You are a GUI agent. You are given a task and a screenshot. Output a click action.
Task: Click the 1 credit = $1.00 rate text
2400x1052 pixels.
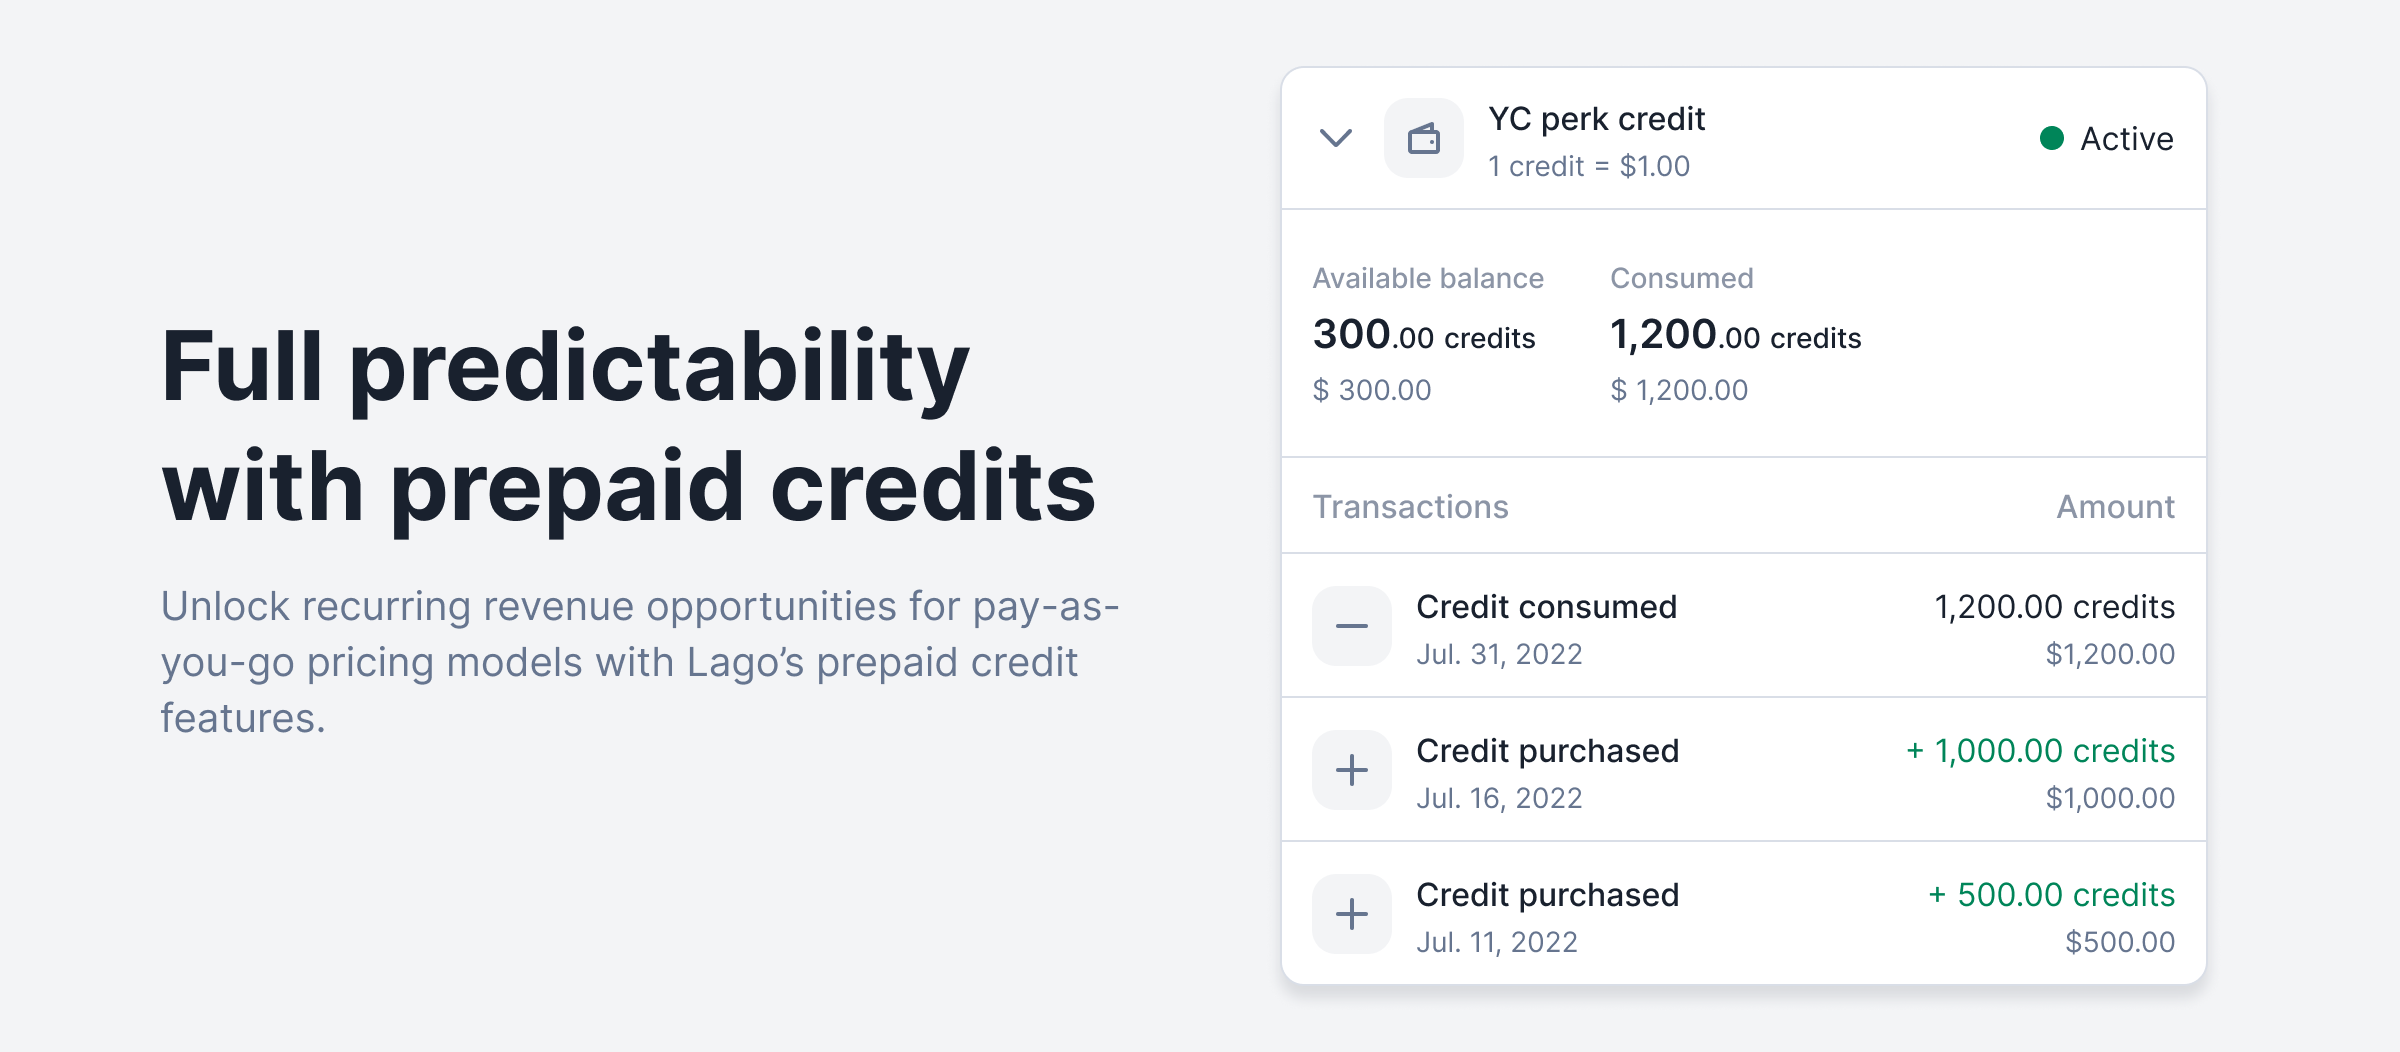[1588, 166]
